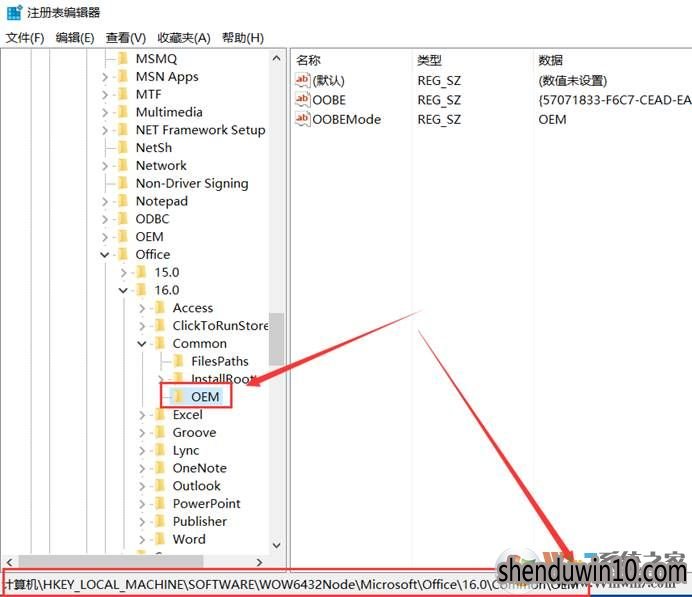The height and width of the screenshot is (597, 692).
Task: Select the 15.0 tree key label
Action: (x=166, y=272)
